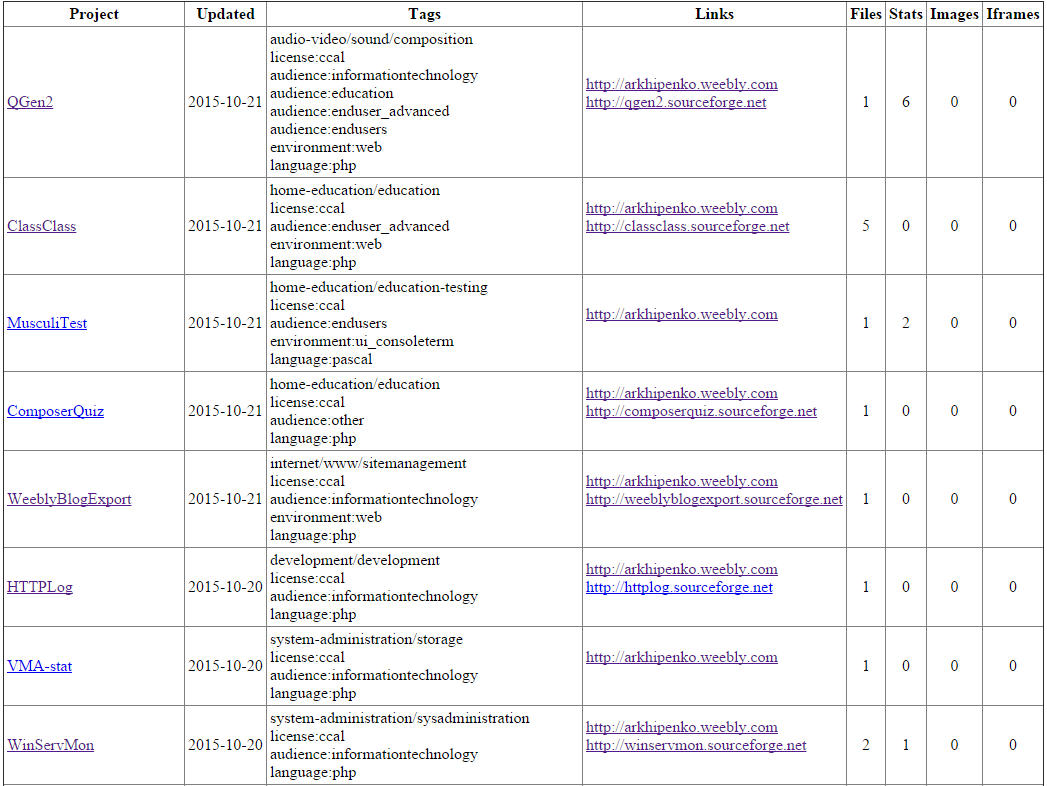Viewport: 1047px width, 786px height.
Task: Visit the WinServMon project link
Action: click(x=50, y=745)
